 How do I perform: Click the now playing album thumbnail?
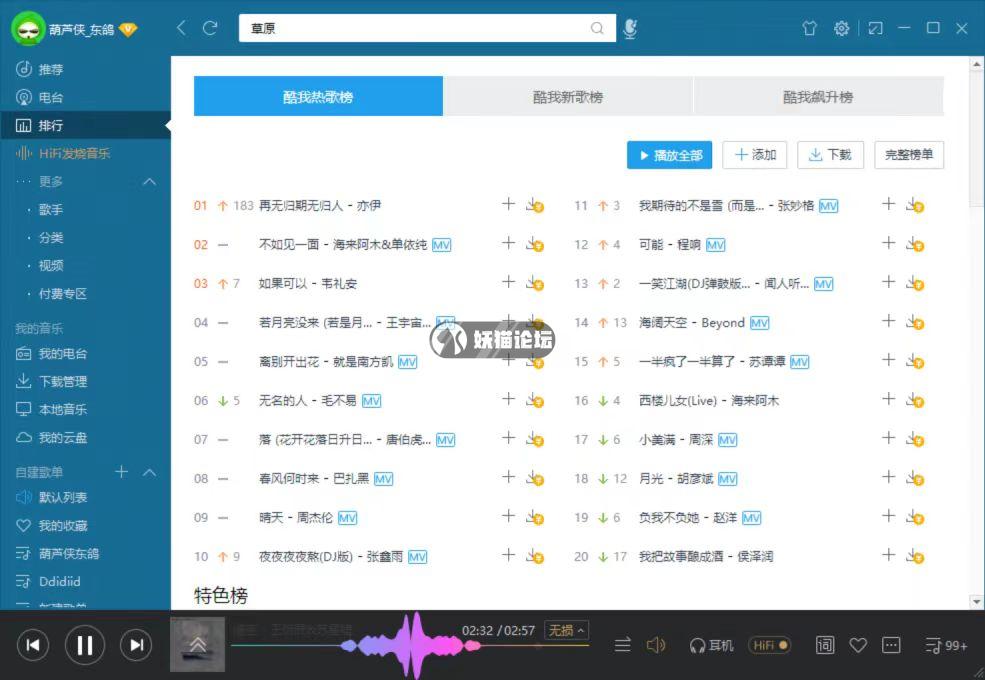pyautogui.click(x=197, y=644)
